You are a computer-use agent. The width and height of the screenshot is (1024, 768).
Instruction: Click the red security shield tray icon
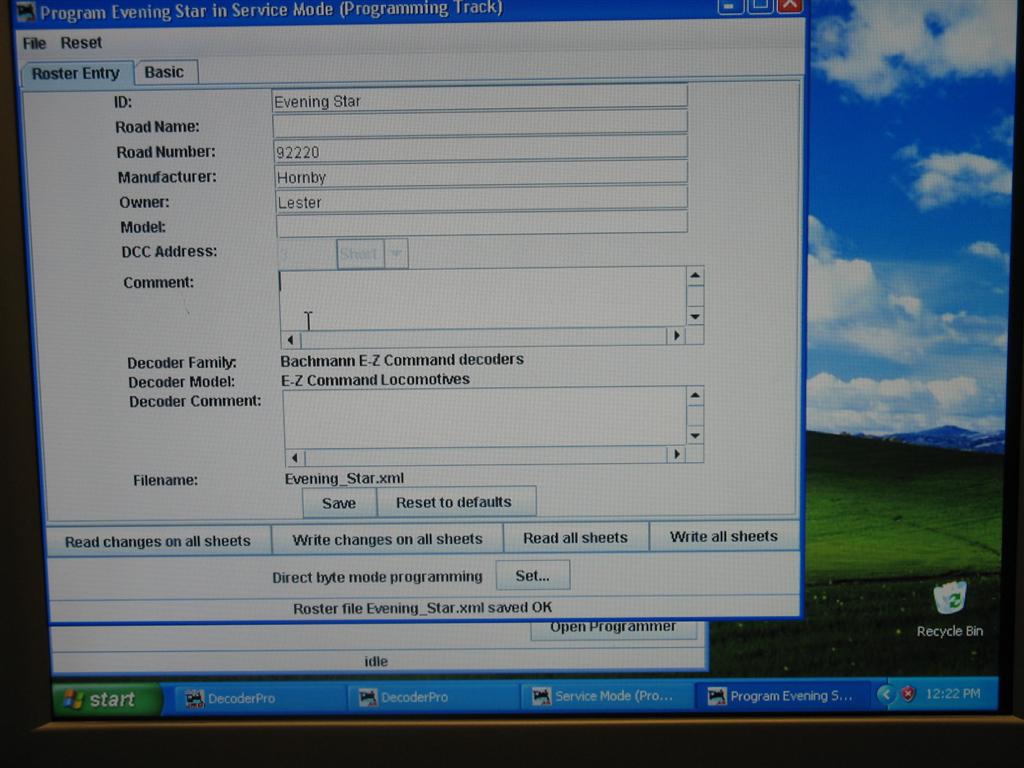(x=908, y=694)
